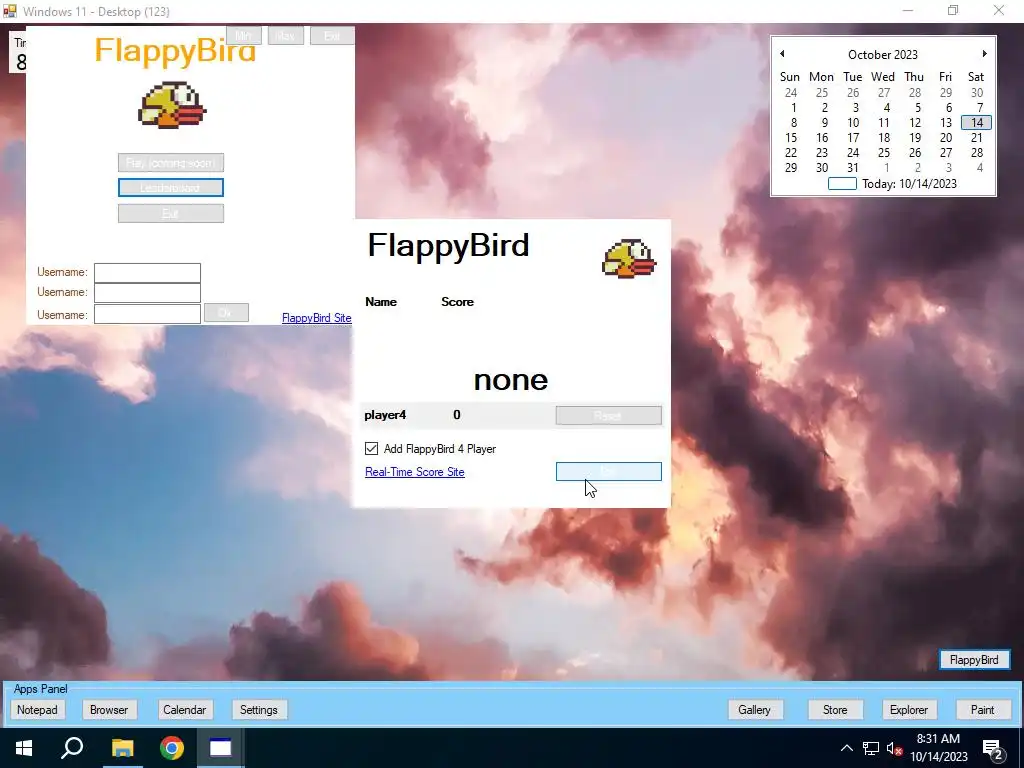
Task: Go to next month in calendar
Action: point(985,54)
